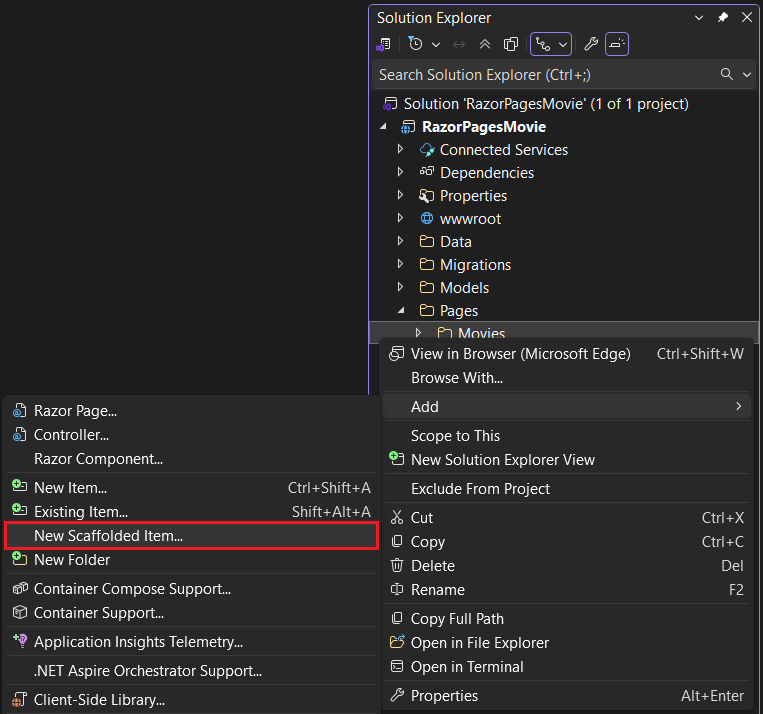Select Razor Page... in Add submenu

coord(191,411)
